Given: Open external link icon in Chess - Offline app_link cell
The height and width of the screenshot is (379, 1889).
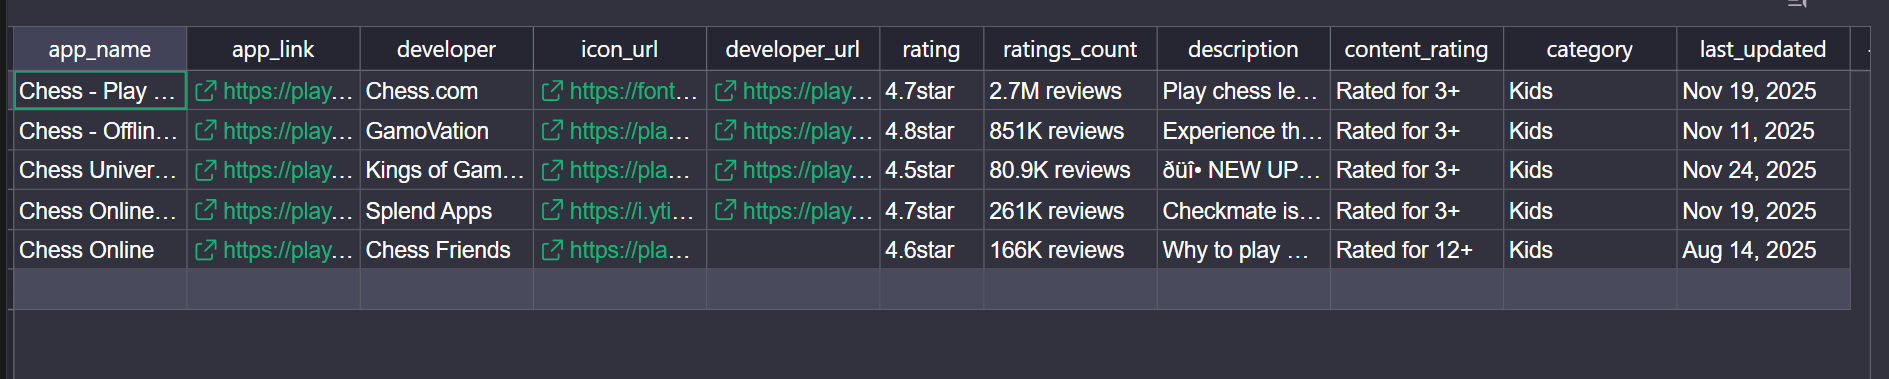Looking at the screenshot, I should point(205,131).
